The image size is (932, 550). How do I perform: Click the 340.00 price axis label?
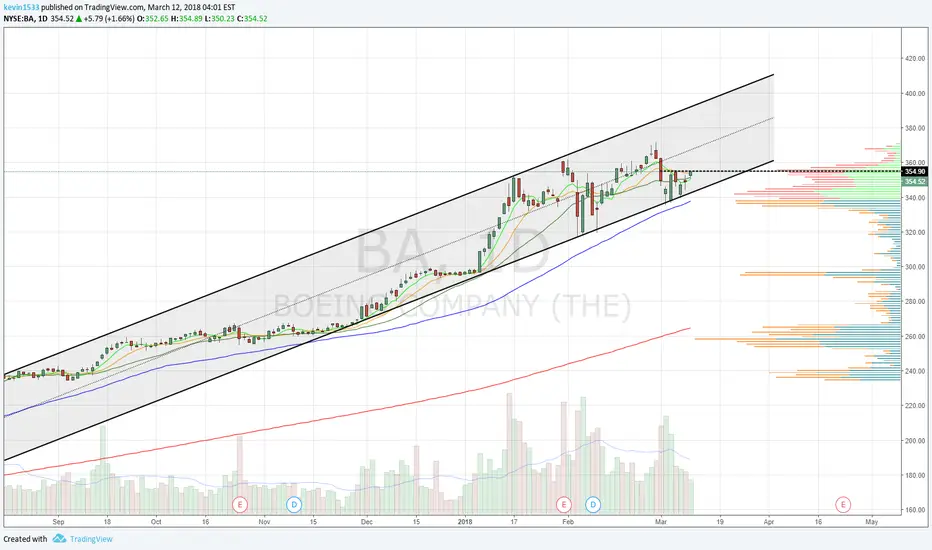(x=915, y=197)
